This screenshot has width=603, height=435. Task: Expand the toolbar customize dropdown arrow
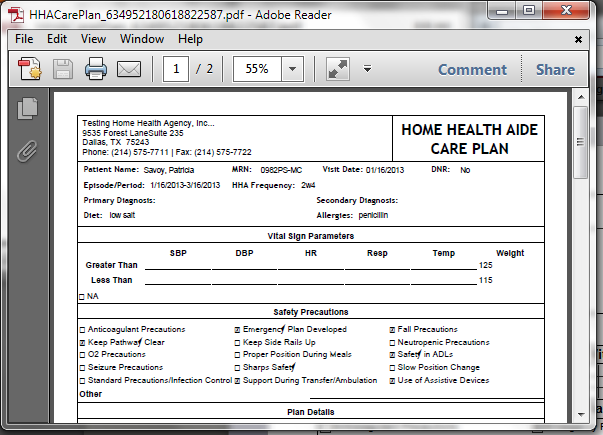click(367, 69)
